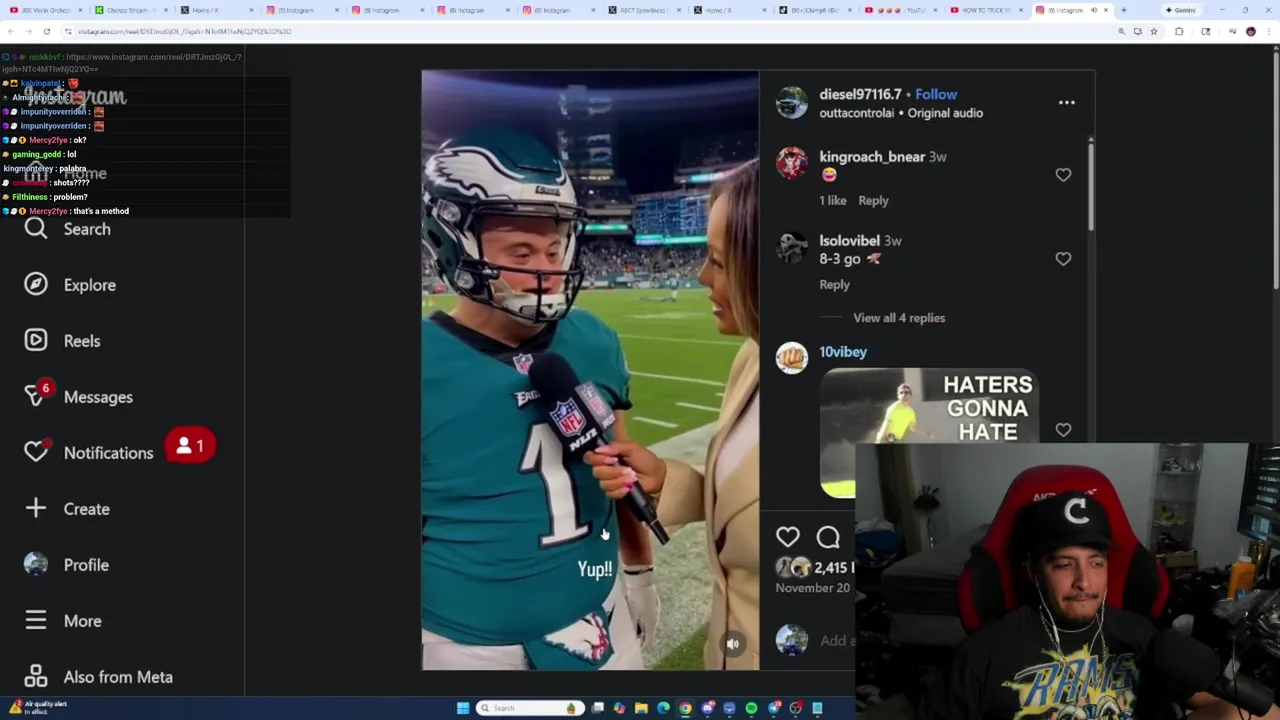Open the Gemini button in Chrome
1280x720 pixels.
click(x=1181, y=10)
